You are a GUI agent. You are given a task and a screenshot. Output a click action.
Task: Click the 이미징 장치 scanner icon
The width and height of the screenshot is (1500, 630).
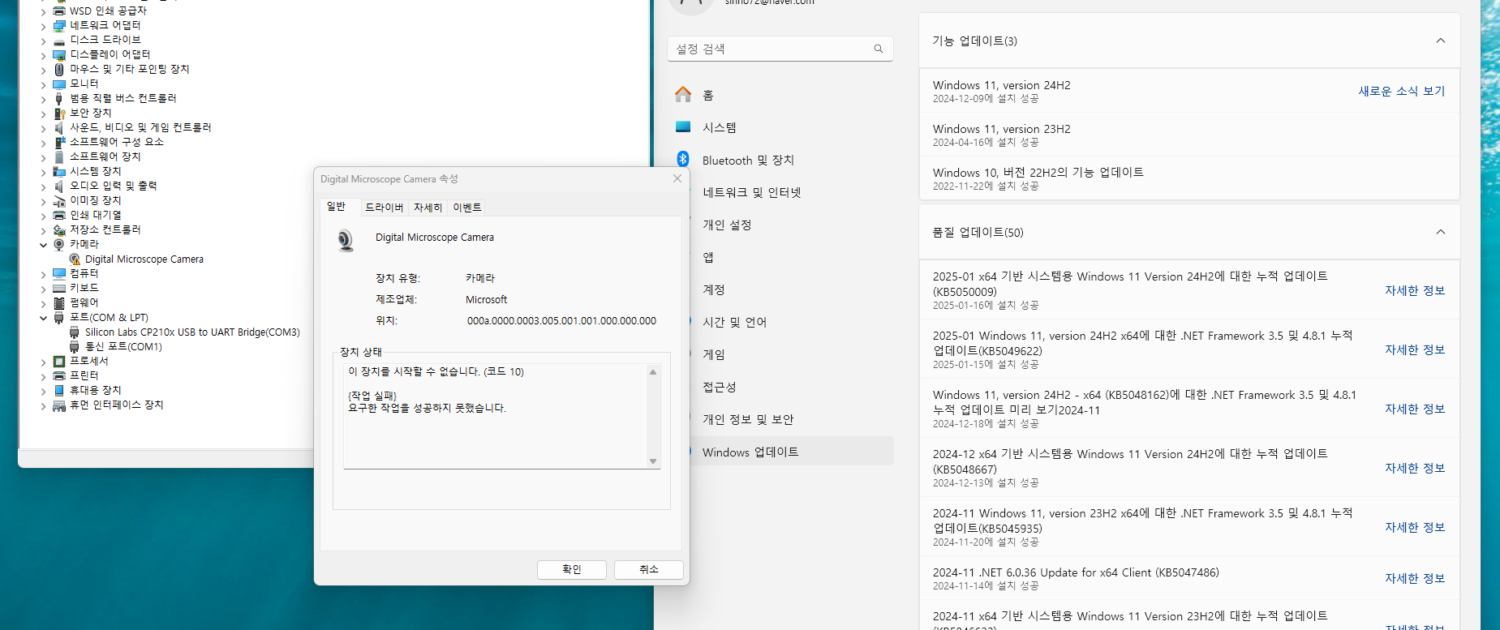(x=59, y=200)
